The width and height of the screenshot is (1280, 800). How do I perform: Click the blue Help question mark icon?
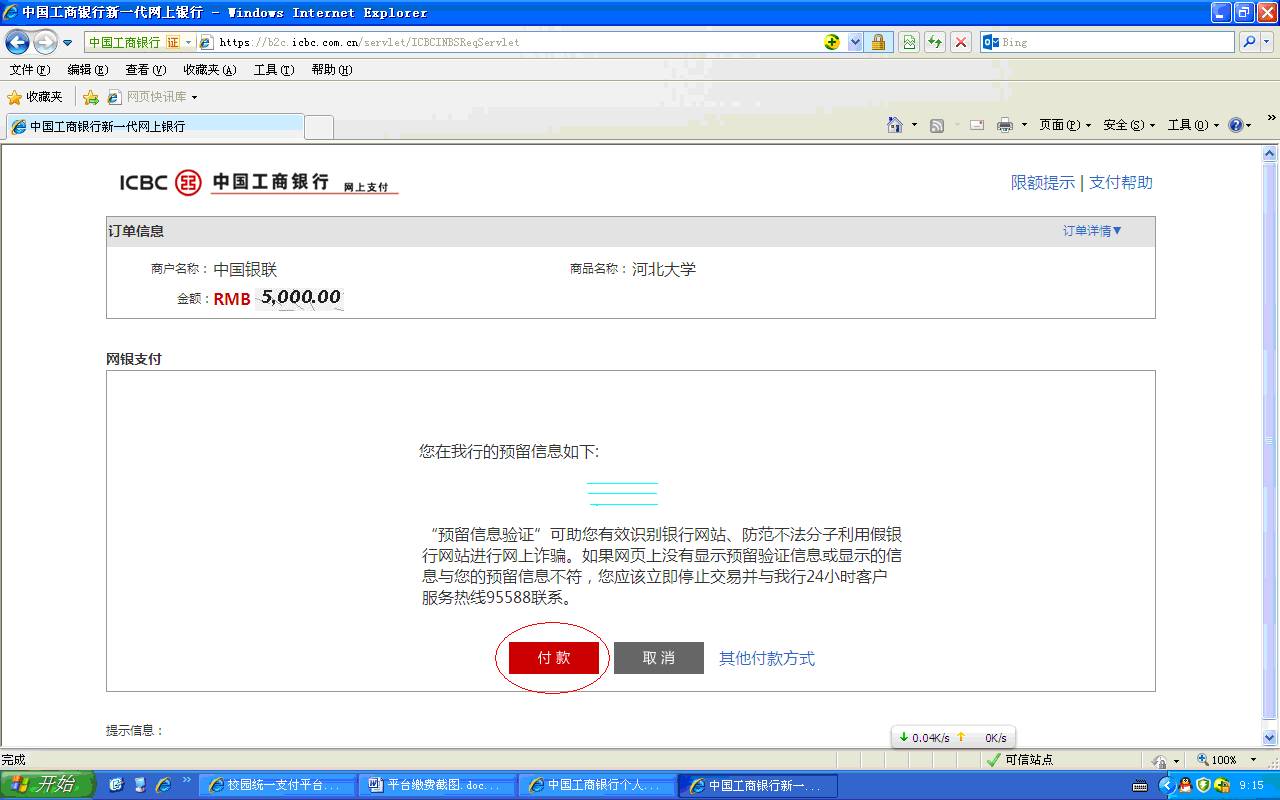1235,125
